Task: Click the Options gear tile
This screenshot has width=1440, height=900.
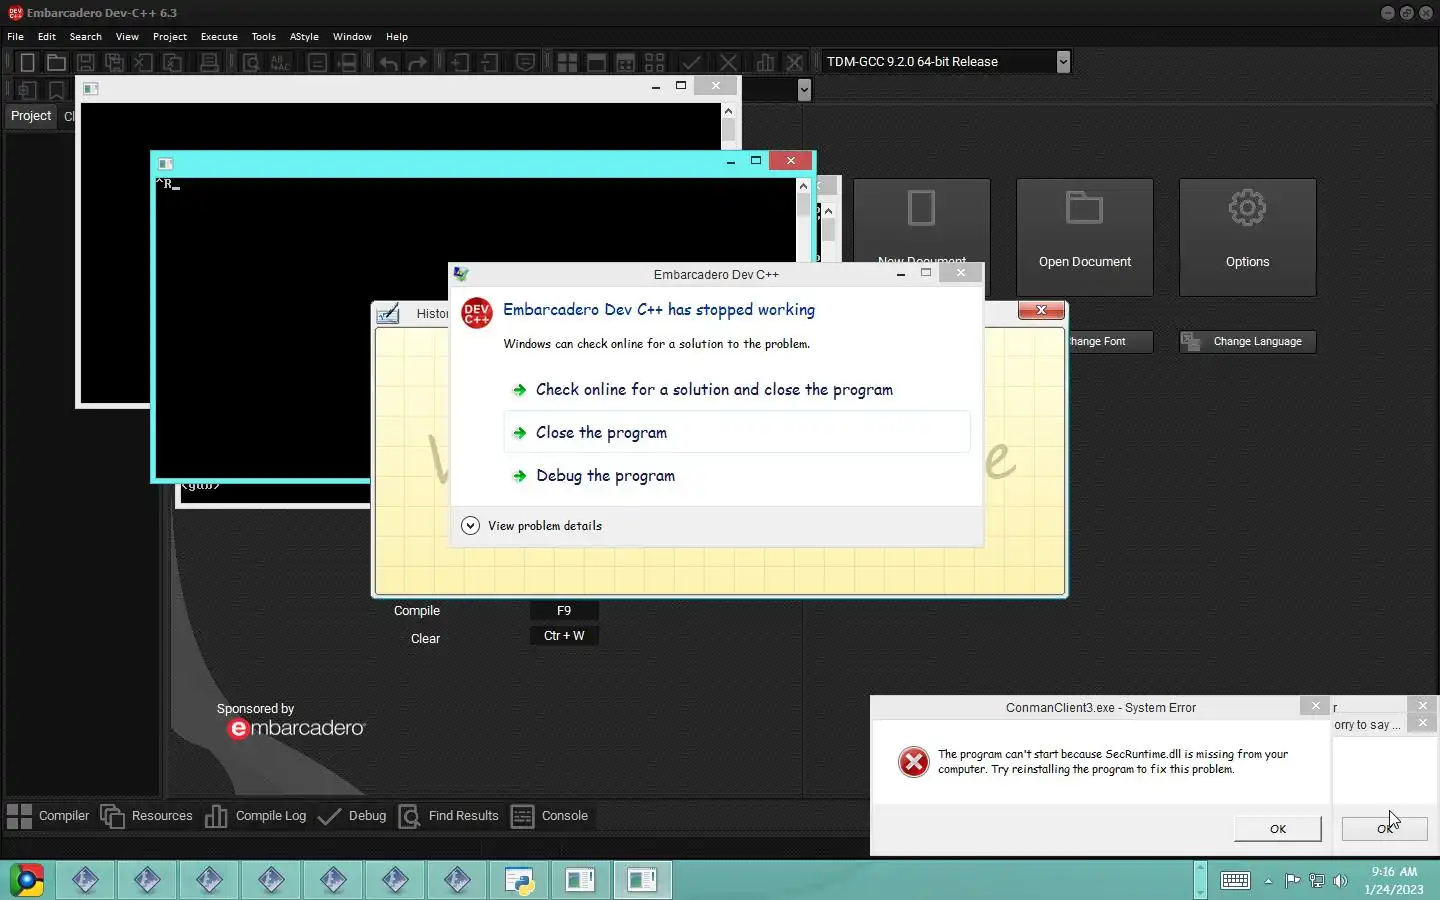Action: [x=1248, y=237]
